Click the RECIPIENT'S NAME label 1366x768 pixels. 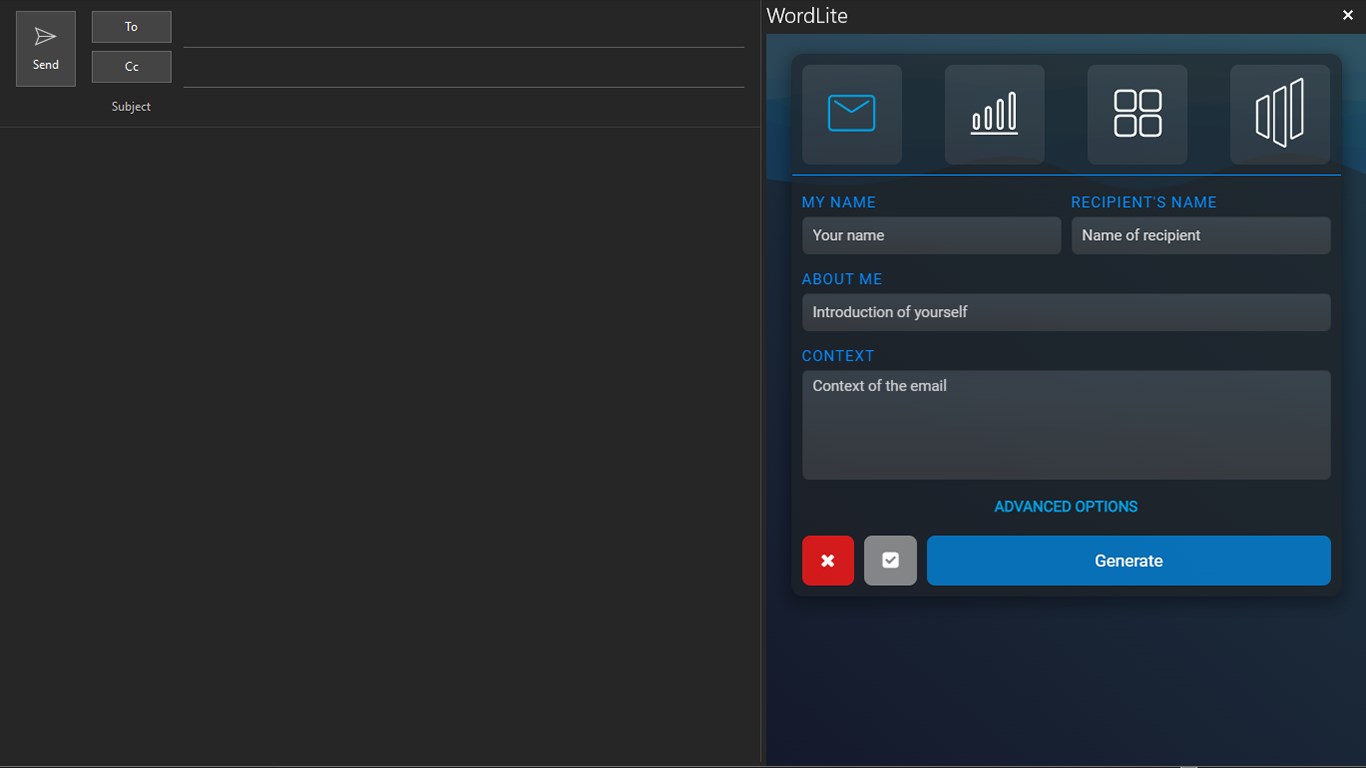1144,202
